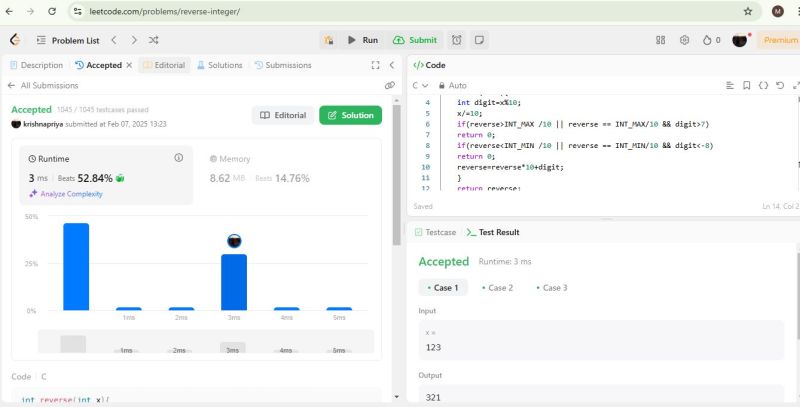The width and height of the screenshot is (800, 407).
Task: Click Analyze Complexity link
Action: pyautogui.click(x=66, y=194)
